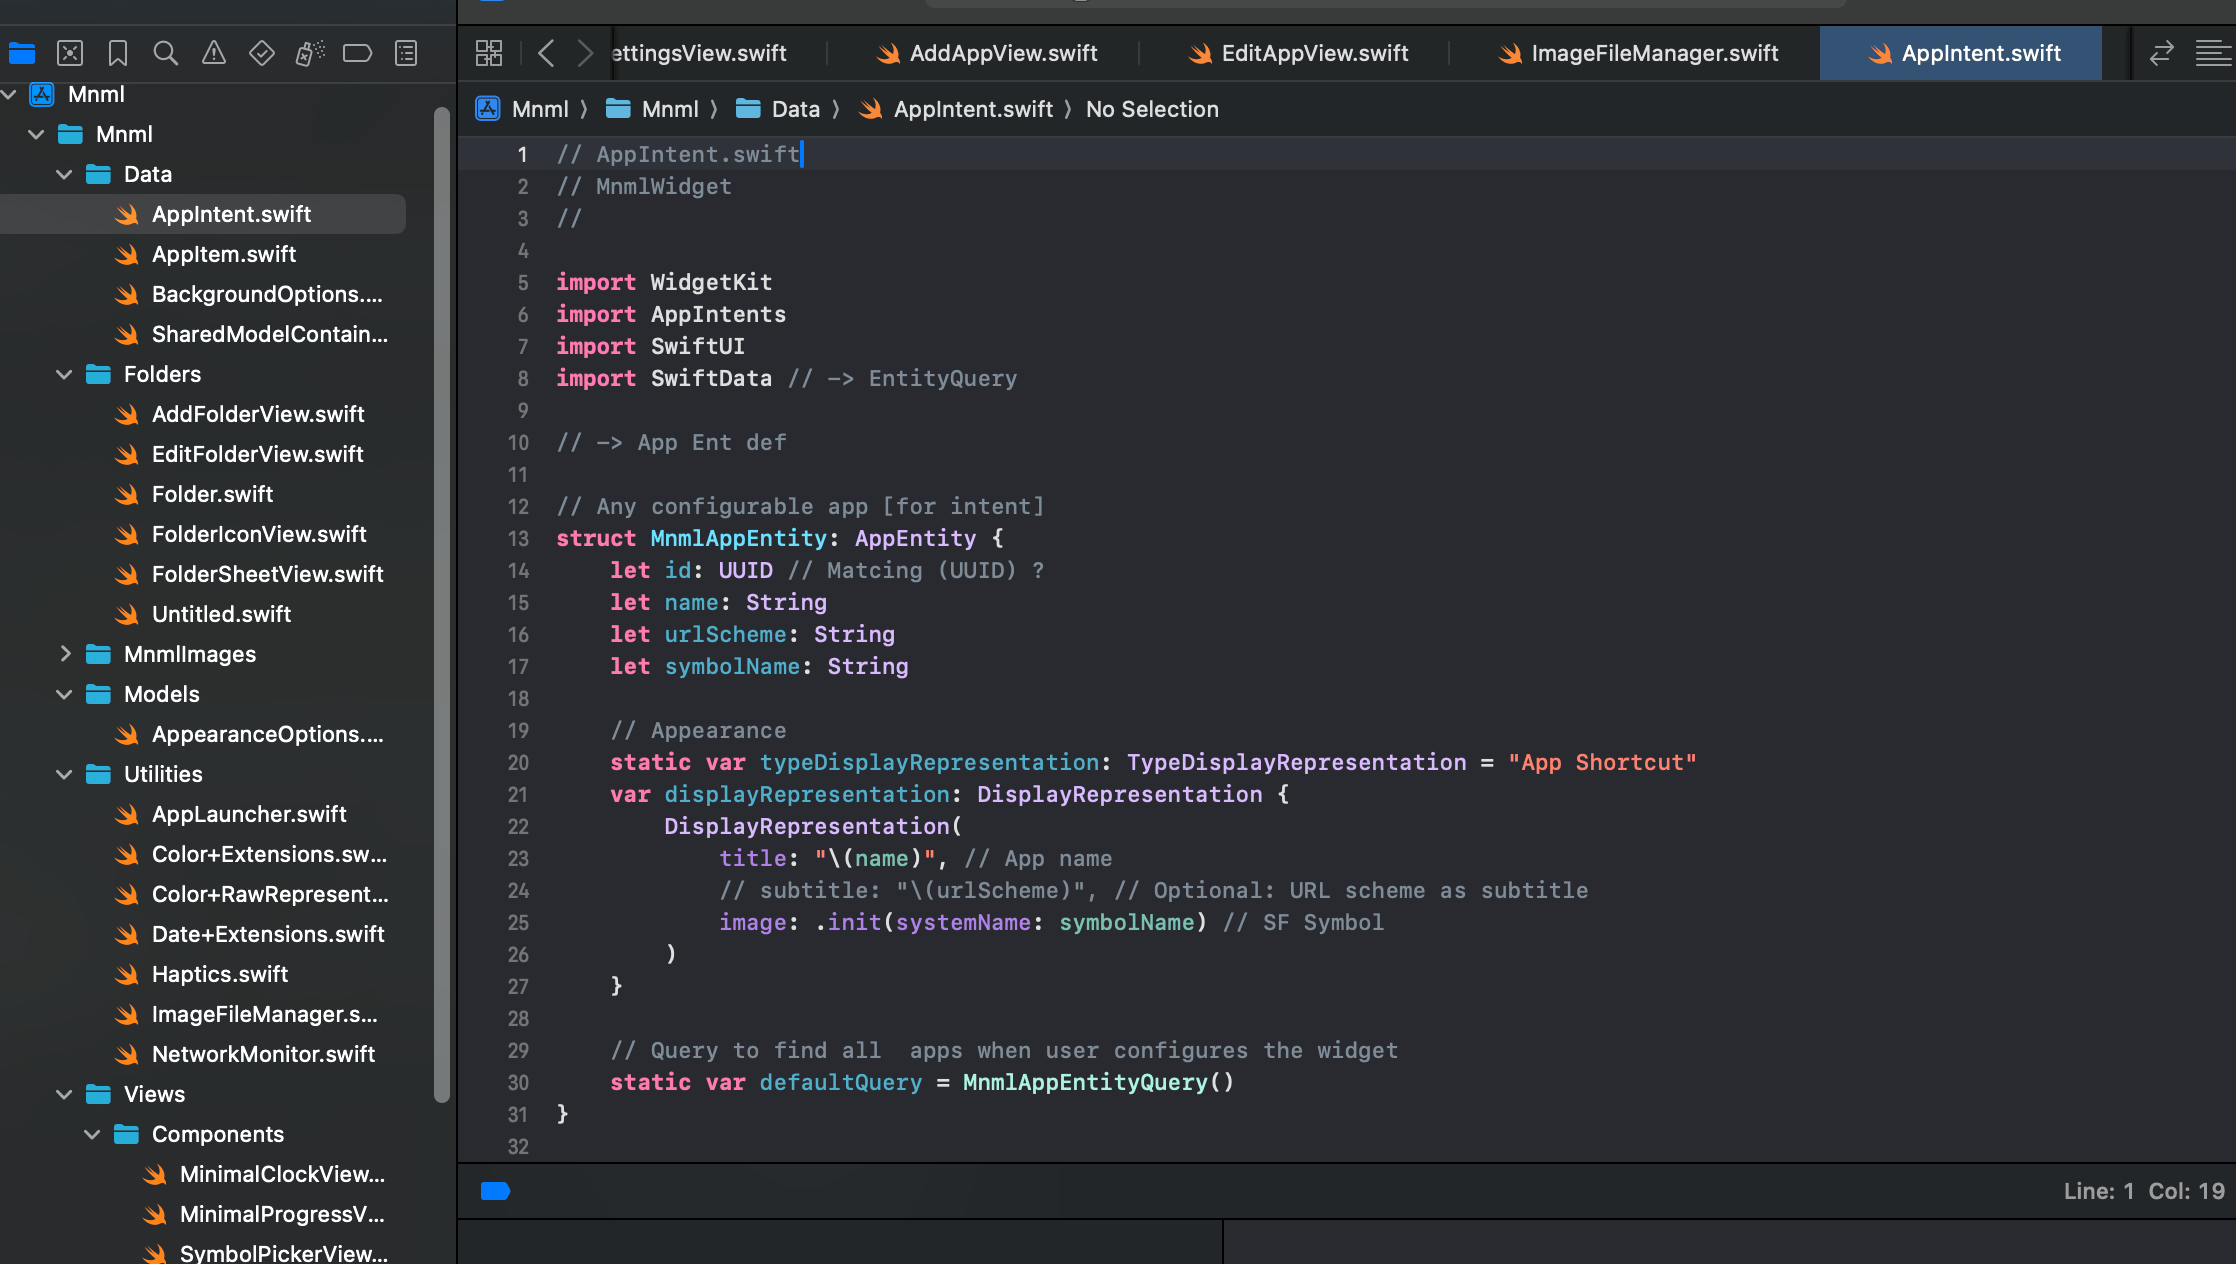Screen dimensions: 2236x1264
Task: Open the Report navigator list icon
Action: (405, 53)
